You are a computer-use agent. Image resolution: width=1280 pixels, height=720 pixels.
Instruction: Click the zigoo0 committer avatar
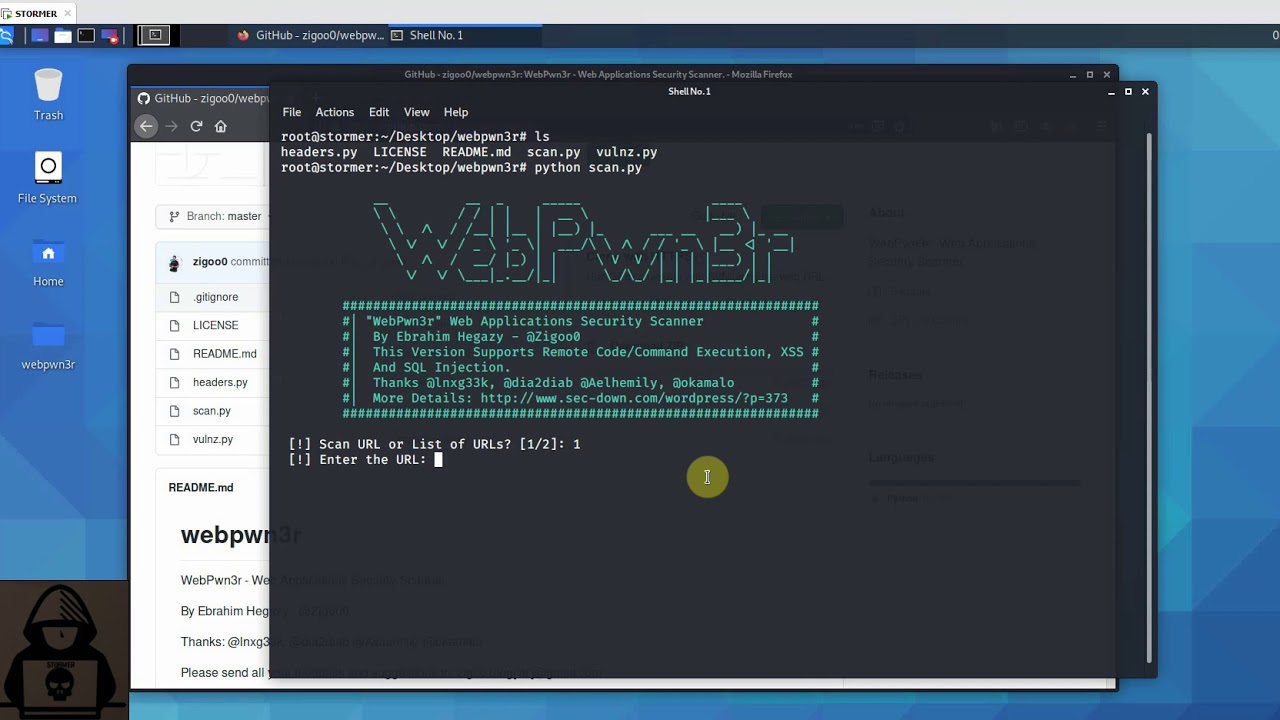tap(174, 263)
